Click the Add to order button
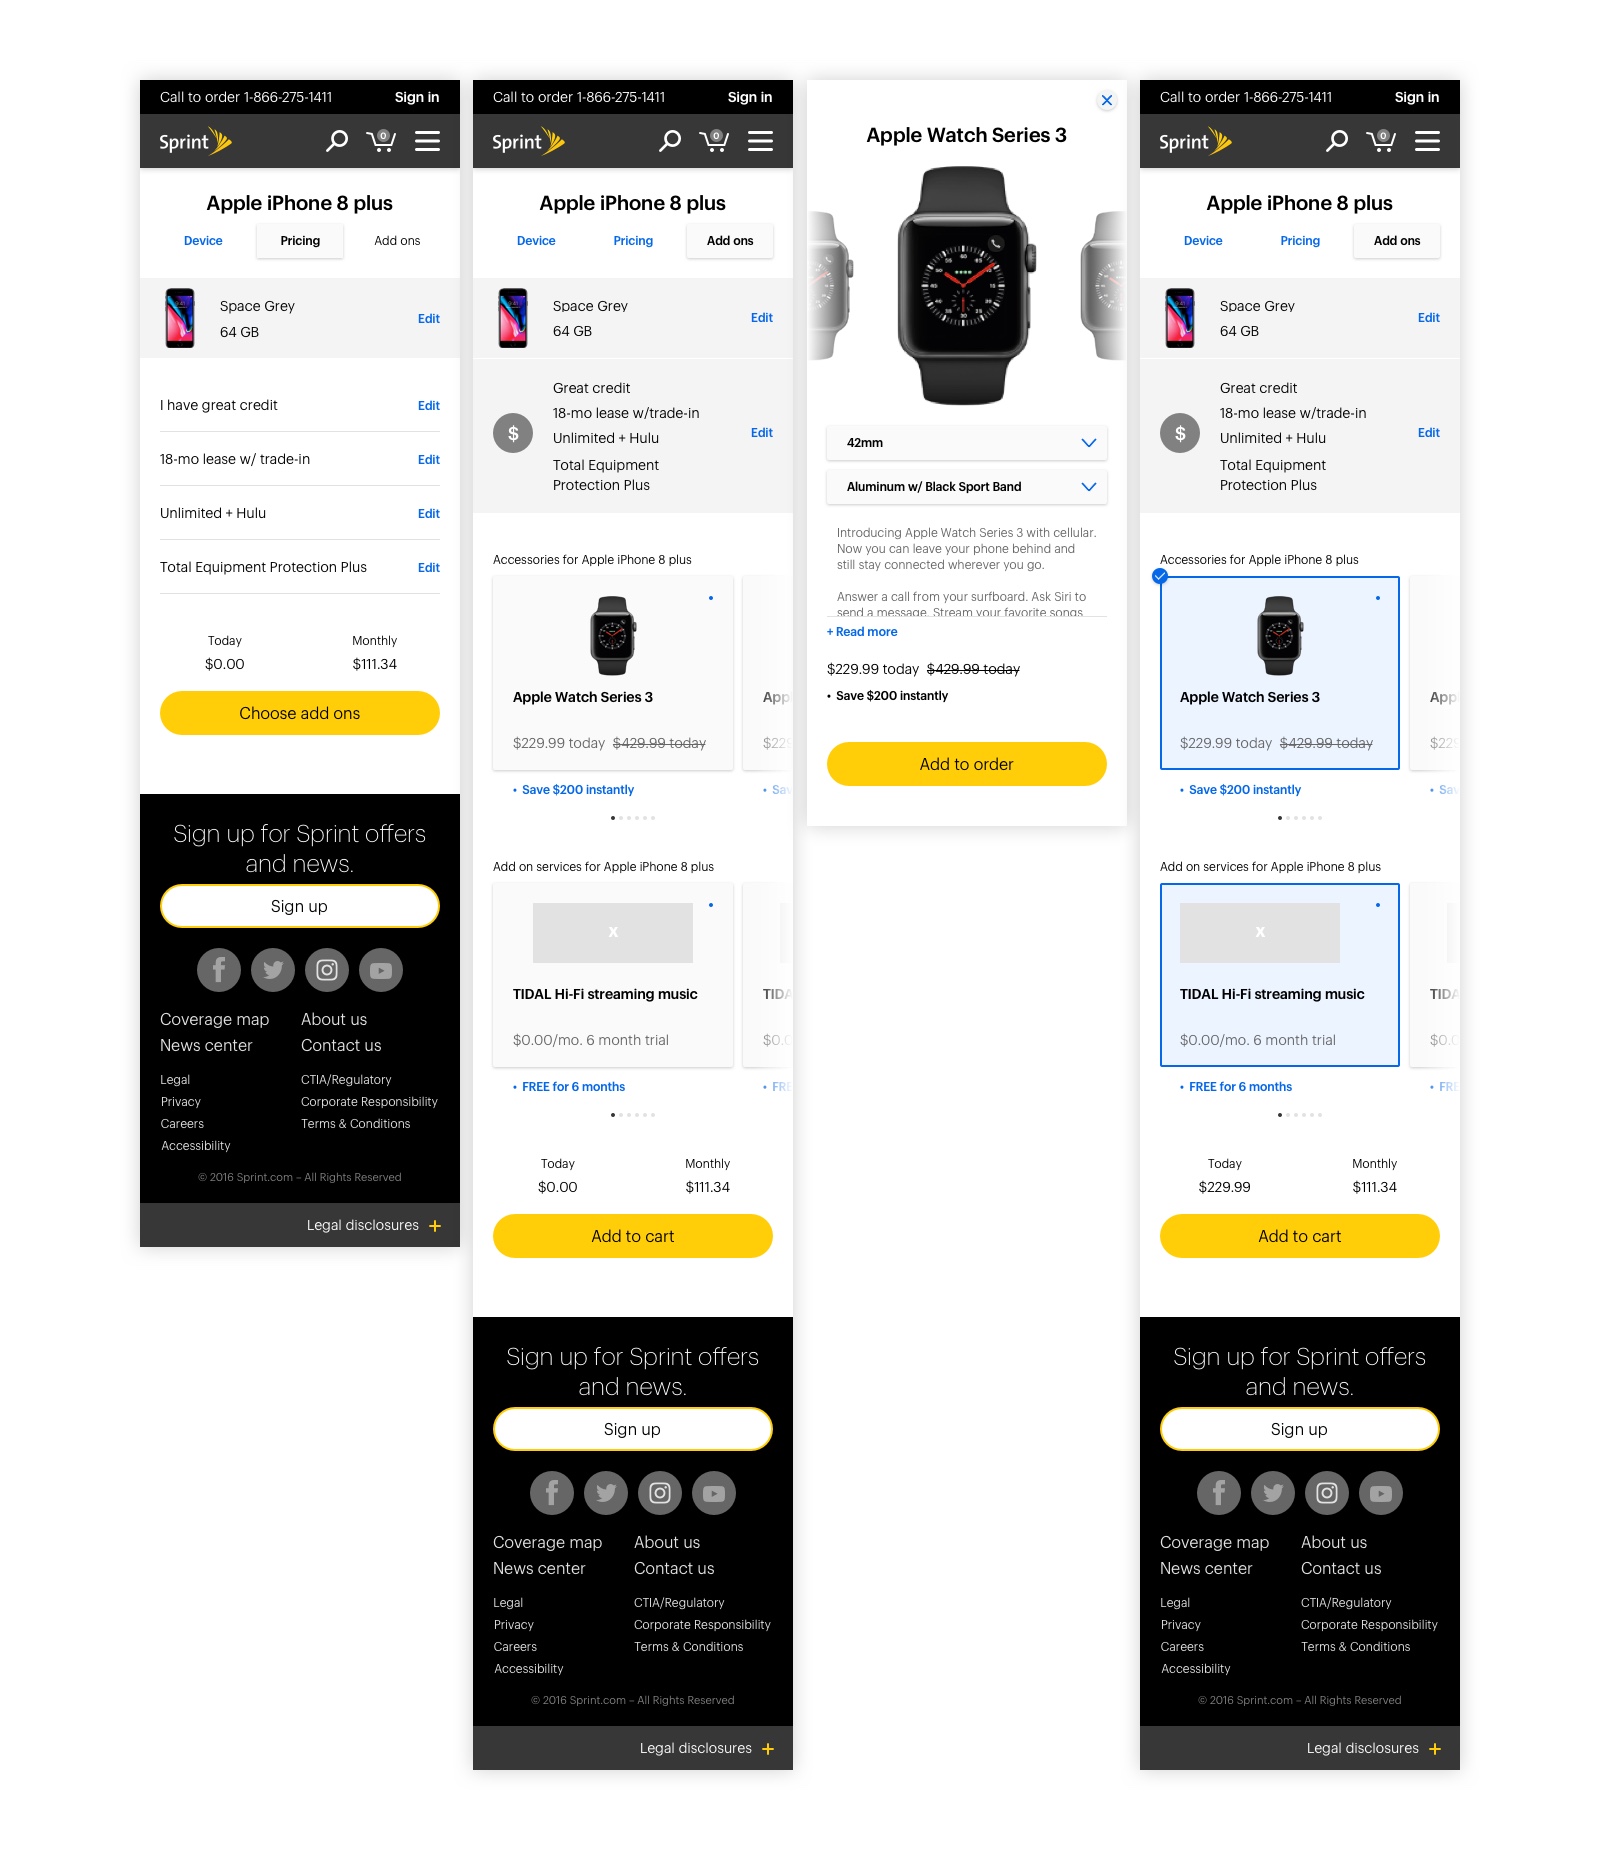 (967, 764)
